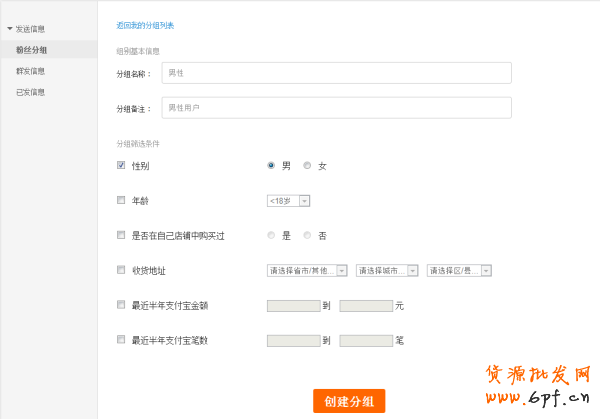Enable the 收货地址 filter checkbox
600x419 pixels.
click(x=121, y=270)
